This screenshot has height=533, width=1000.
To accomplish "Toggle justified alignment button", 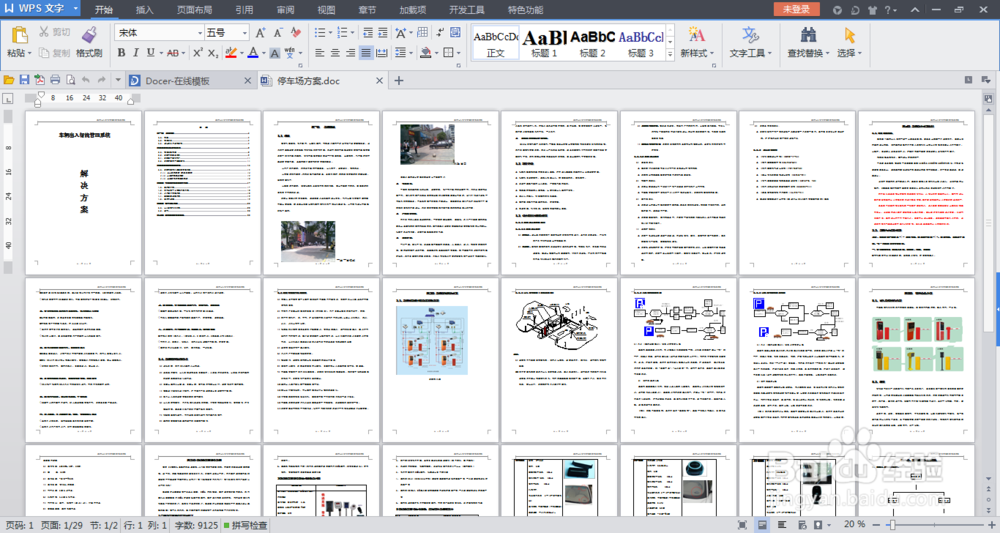I will pos(366,53).
